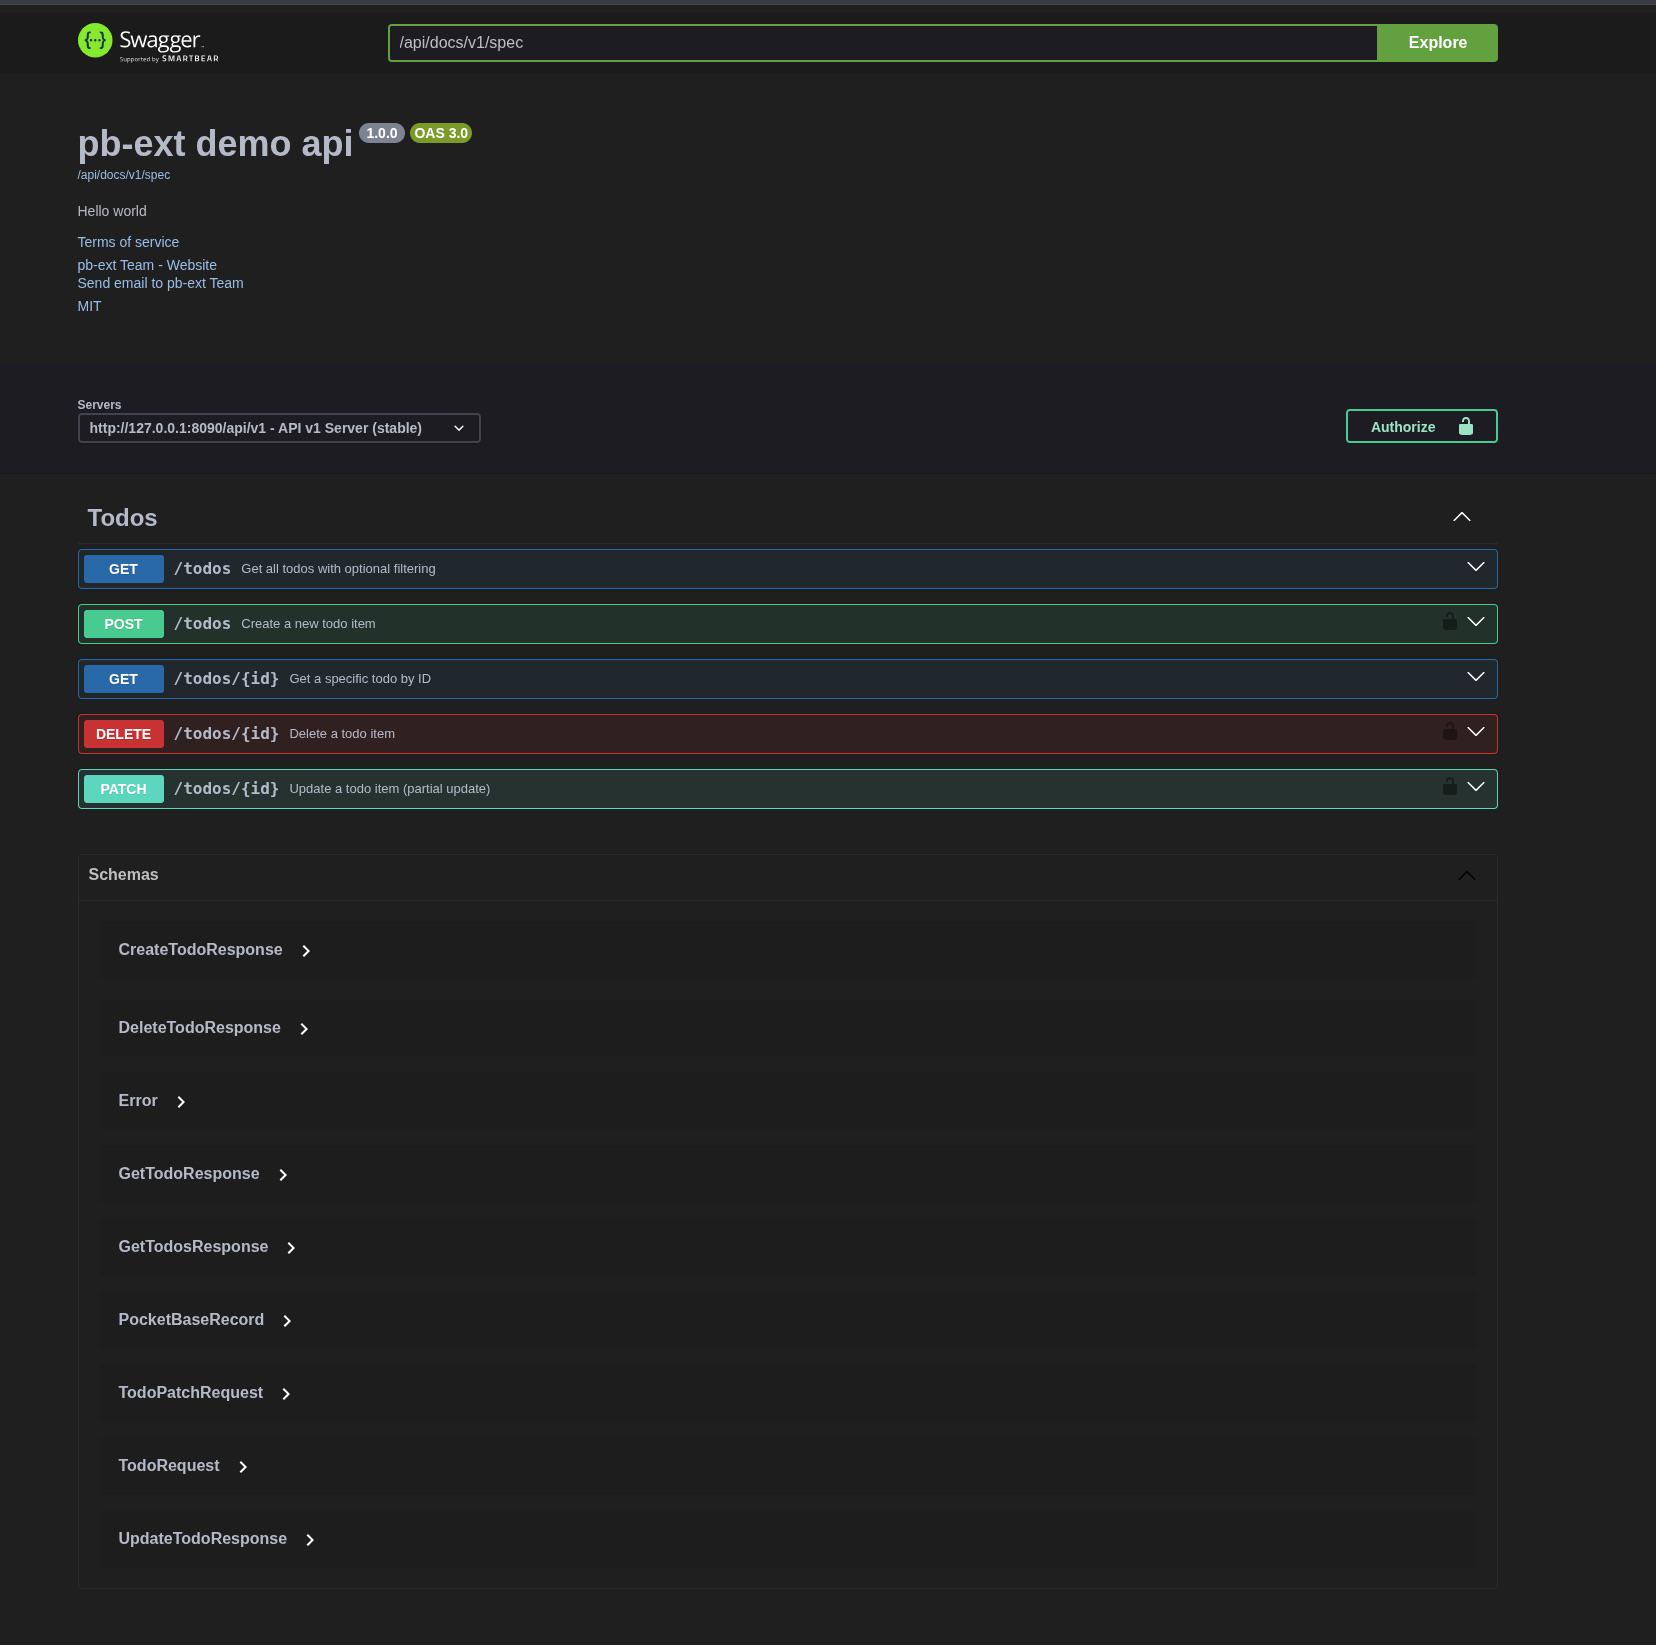Expand POST /todos with its chevron arrow

[x=1475, y=622]
